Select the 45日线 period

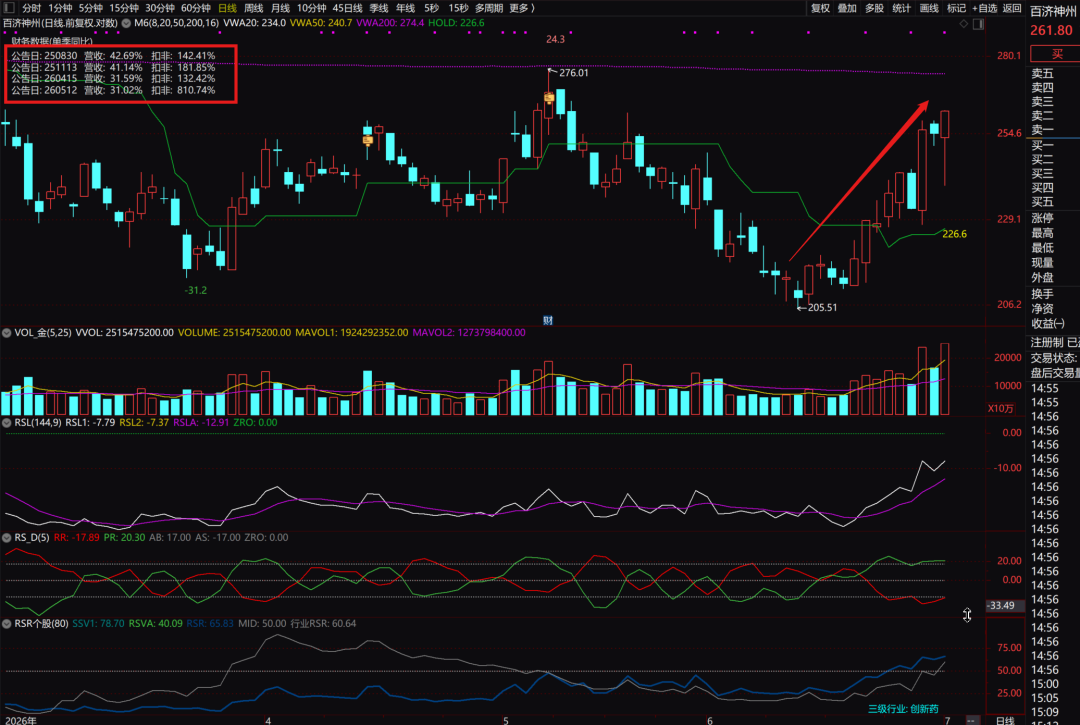[347, 8]
